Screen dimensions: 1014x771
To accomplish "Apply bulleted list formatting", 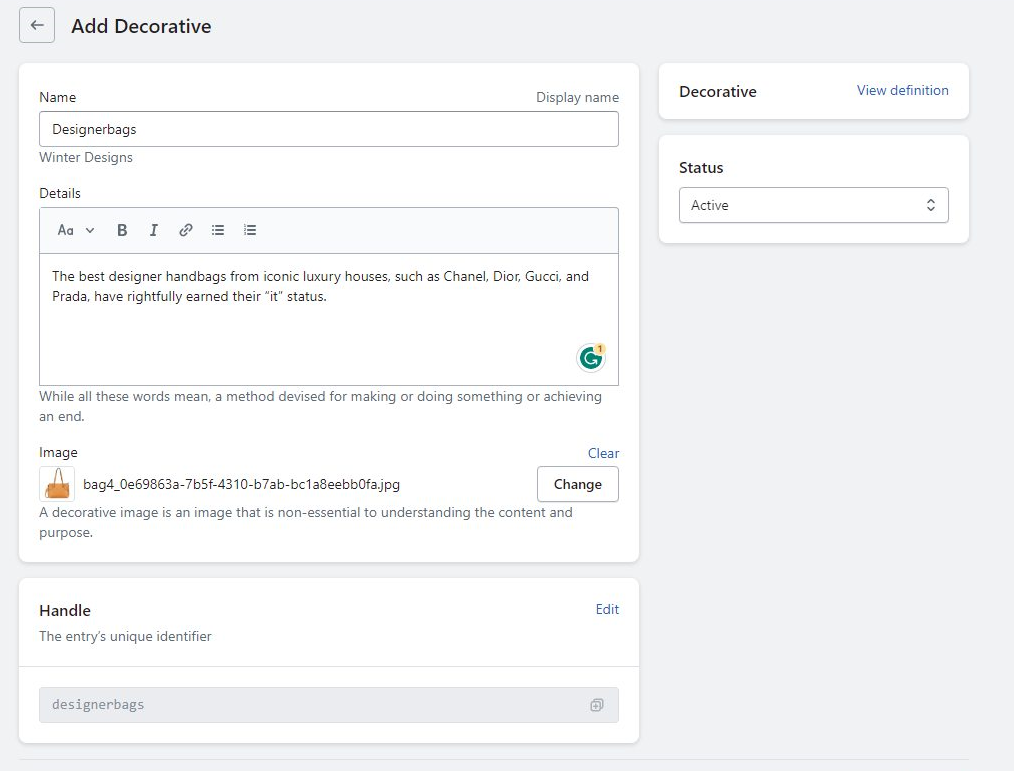I will (x=218, y=230).
